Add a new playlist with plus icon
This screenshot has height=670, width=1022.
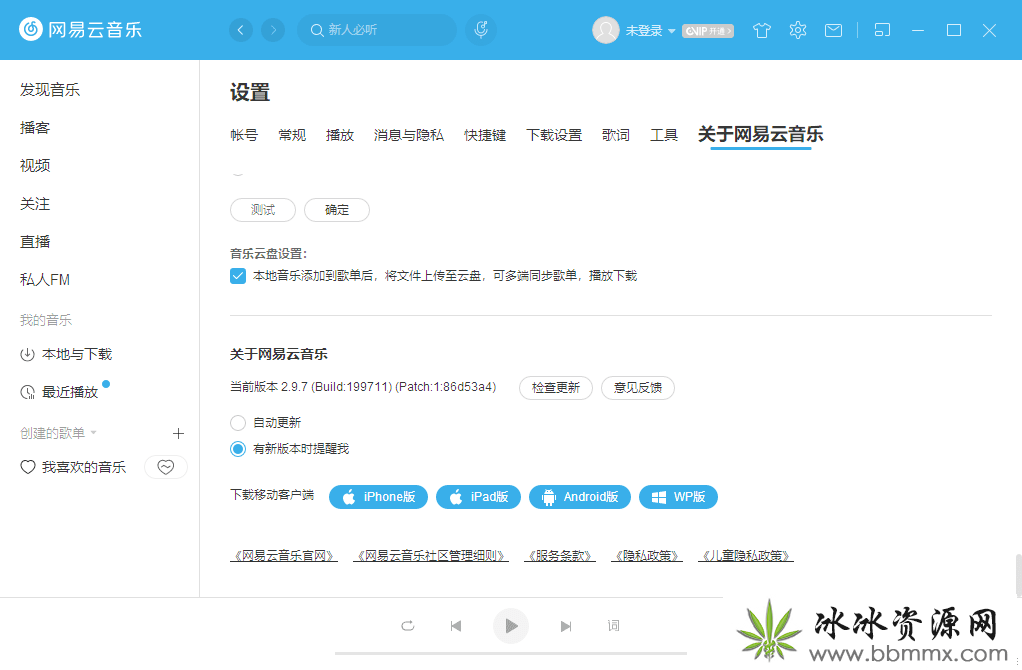click(x=178, y=433)
